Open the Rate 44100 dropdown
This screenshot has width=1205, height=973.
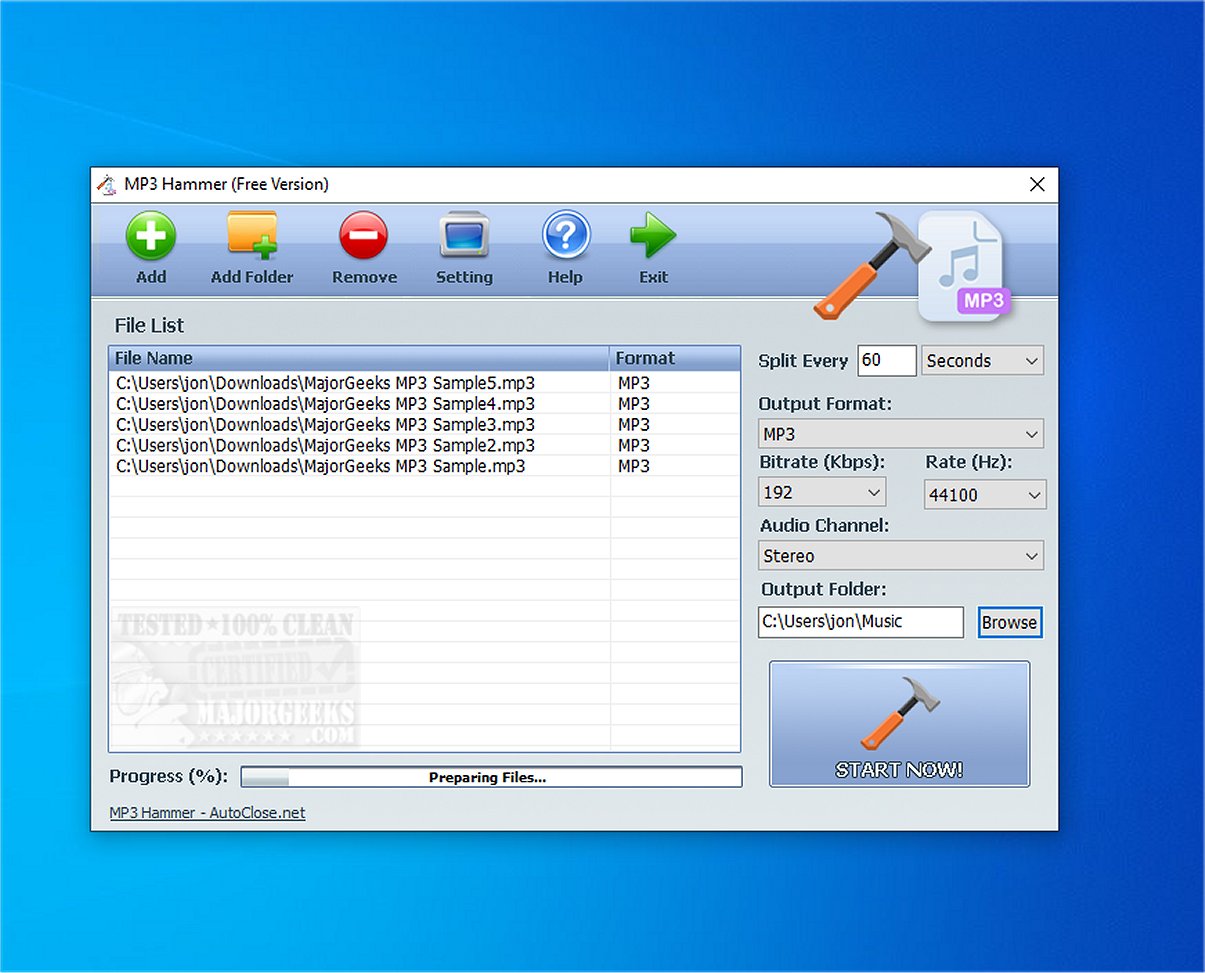(985, 494)
